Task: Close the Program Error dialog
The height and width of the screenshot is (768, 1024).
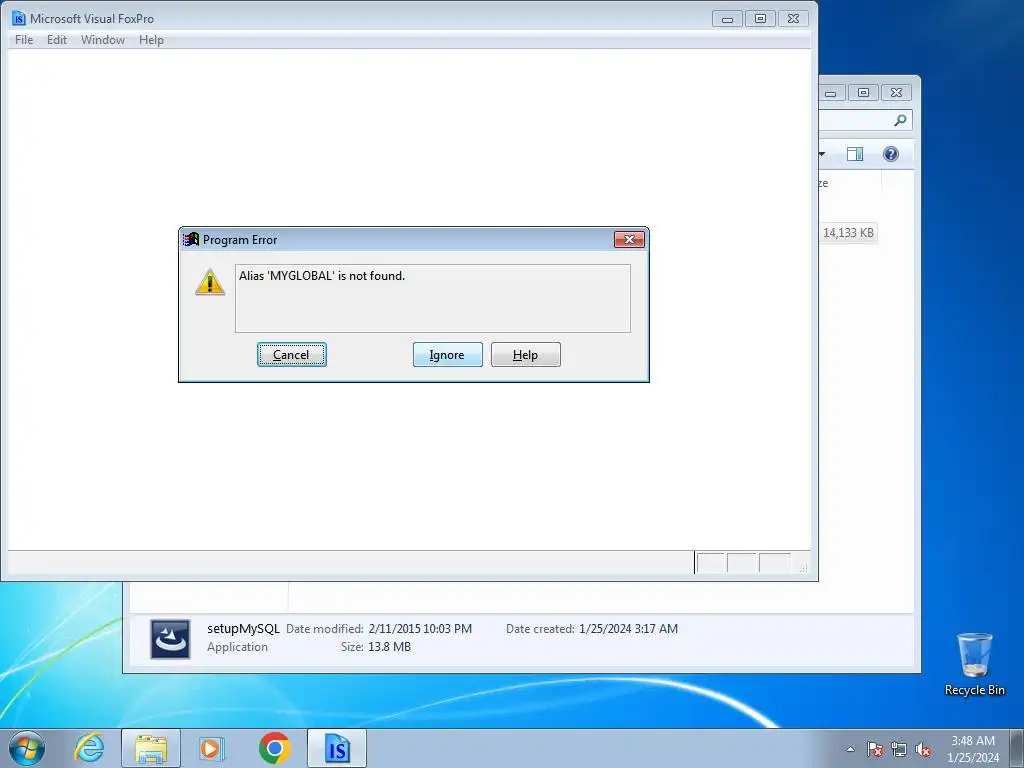Action: (x=630, y=240)
